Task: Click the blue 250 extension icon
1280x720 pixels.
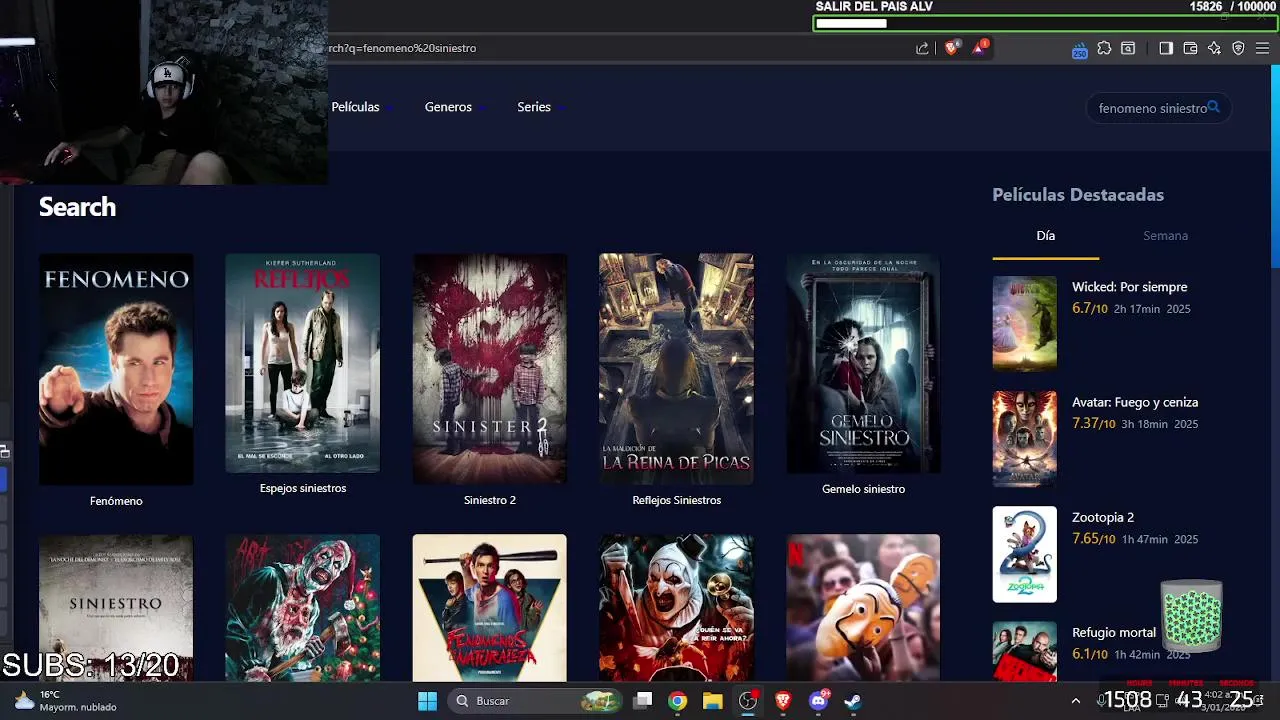Action: coord(1080,49)
